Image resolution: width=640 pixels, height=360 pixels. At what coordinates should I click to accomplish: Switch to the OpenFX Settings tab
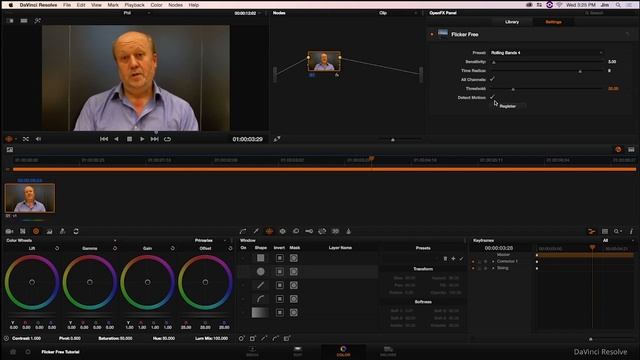(x=553, y=22)
